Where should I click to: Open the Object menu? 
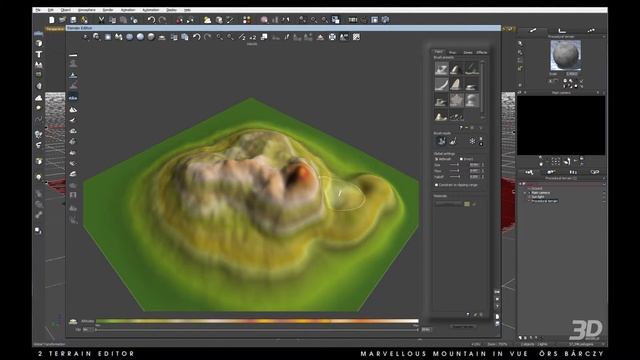pos(65,10)
